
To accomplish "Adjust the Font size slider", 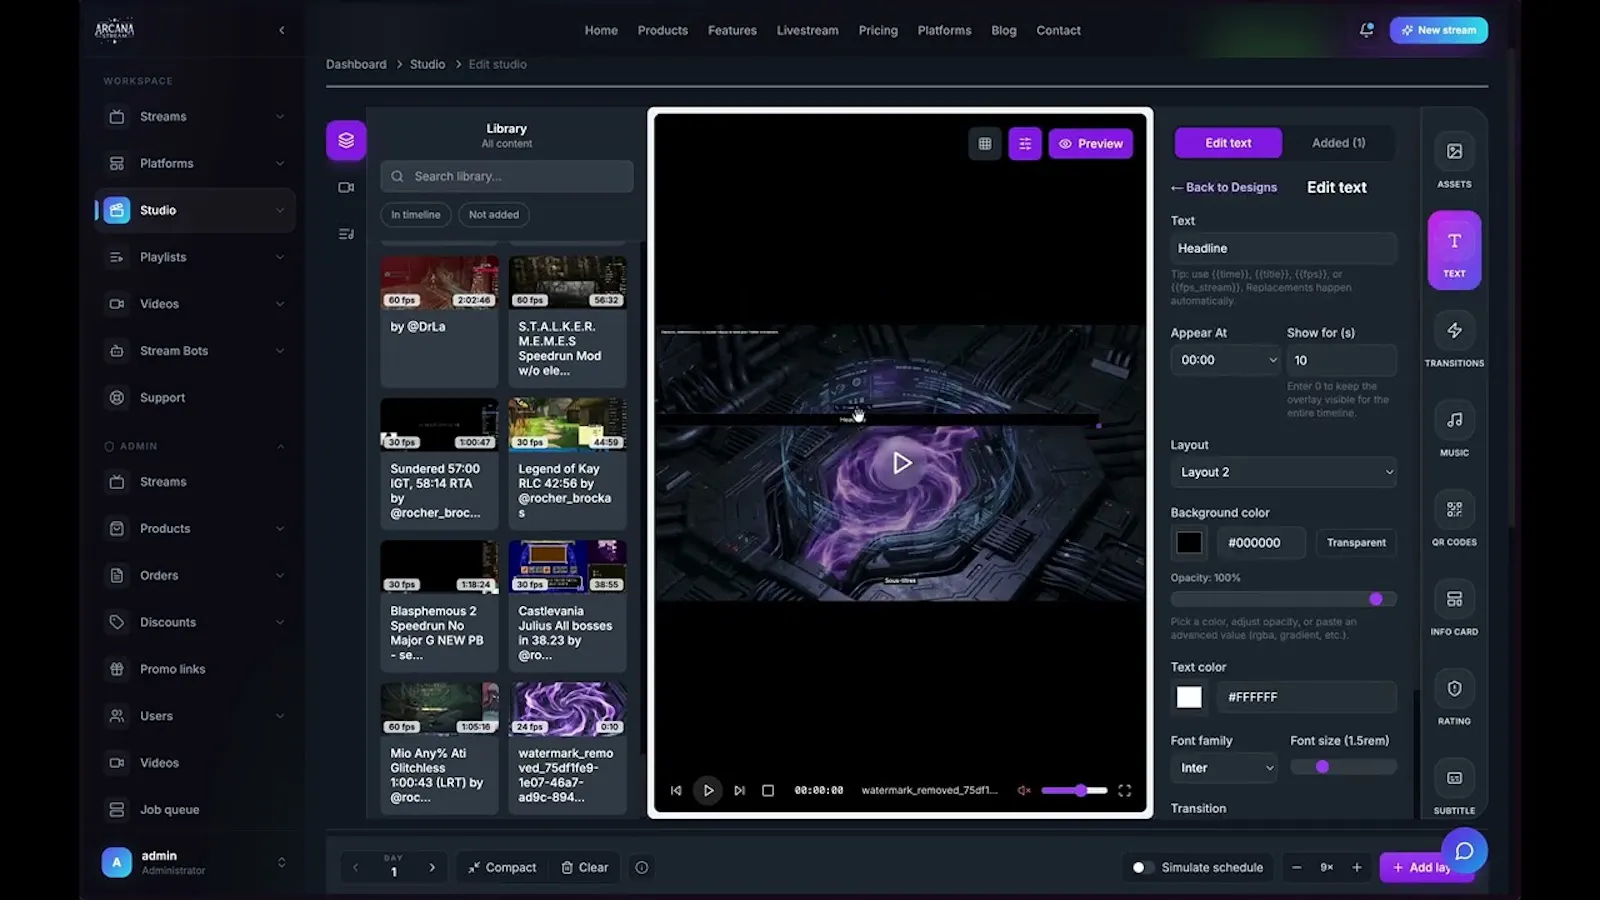I will [1343, 767].
